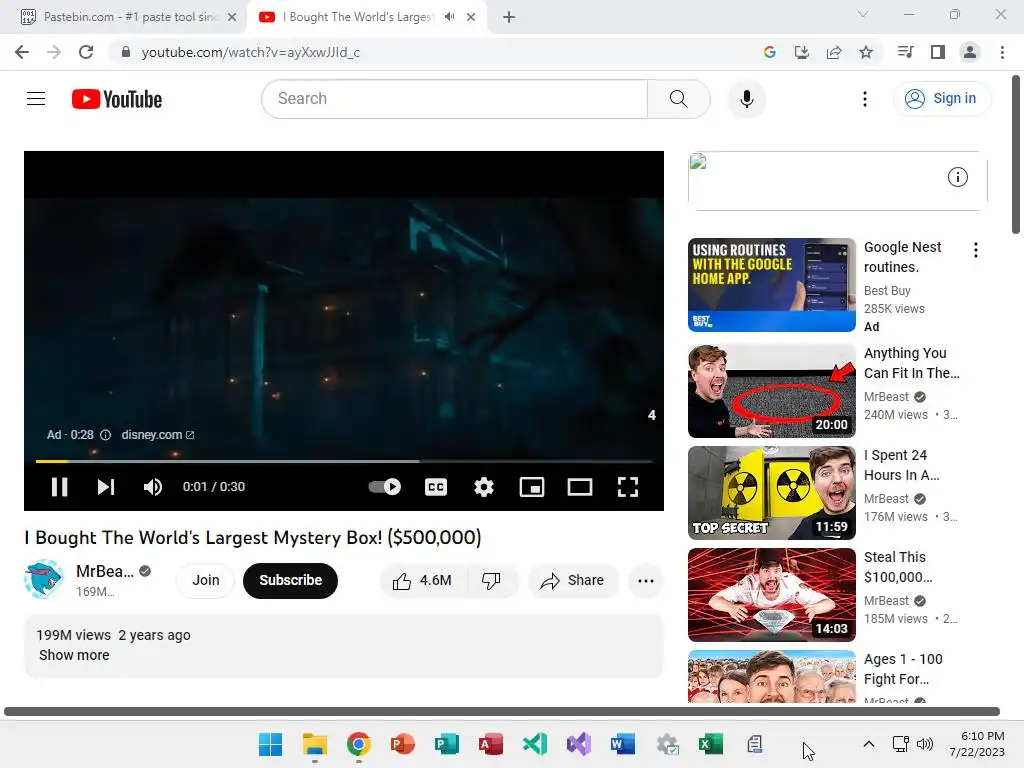Select the I Bought The World's Largest tab
Image resolution: width=1024 pixels, height=768 pixels.
[x=358, y=17]
